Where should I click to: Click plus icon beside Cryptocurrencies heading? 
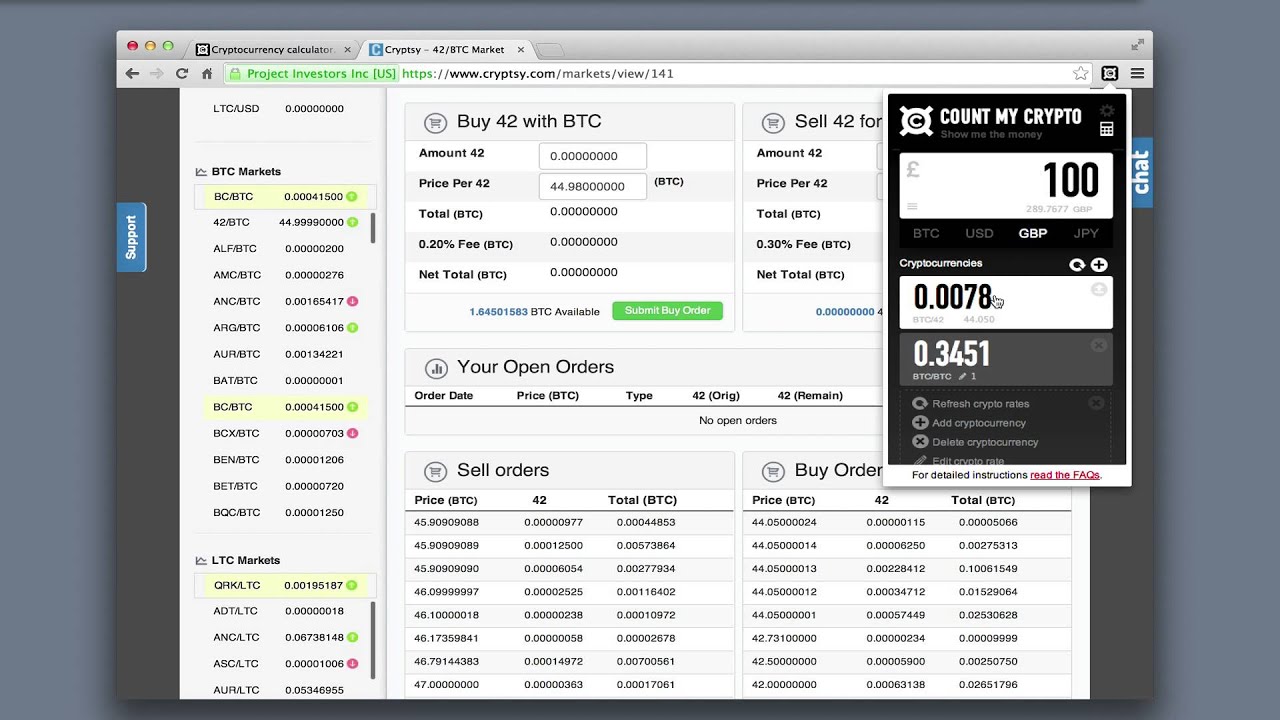click(x=1099, y=265)
